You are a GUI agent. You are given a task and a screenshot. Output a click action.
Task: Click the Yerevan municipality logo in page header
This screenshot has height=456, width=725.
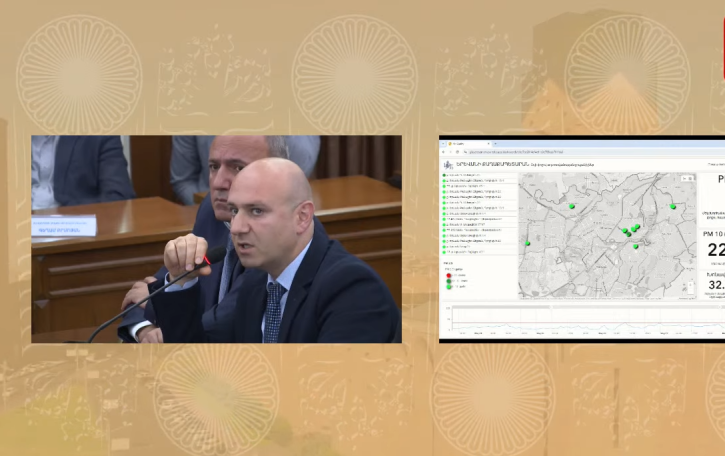(x=448, y=165)
